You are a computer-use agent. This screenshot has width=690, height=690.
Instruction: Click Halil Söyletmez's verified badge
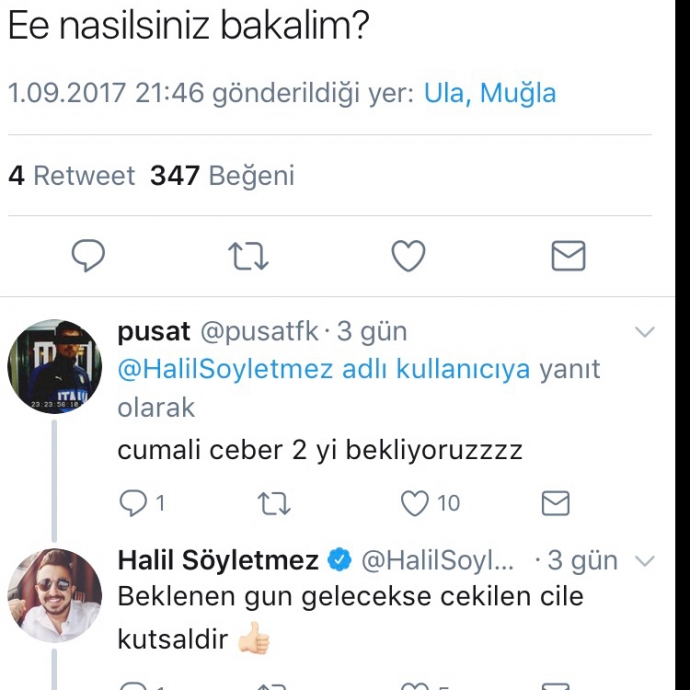pos(340,560)
